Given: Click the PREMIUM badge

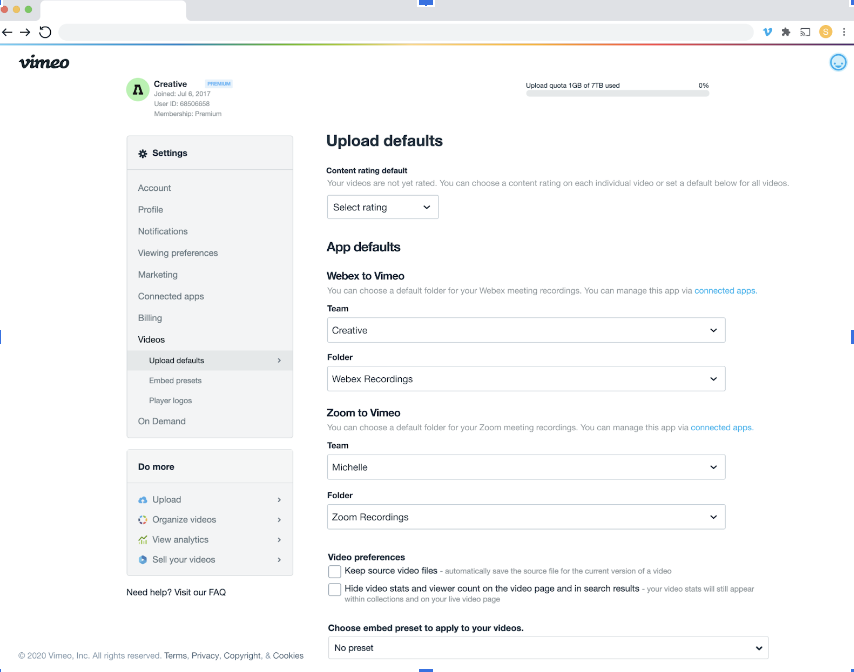Looking at the screenshot, I should click(219, 84).
